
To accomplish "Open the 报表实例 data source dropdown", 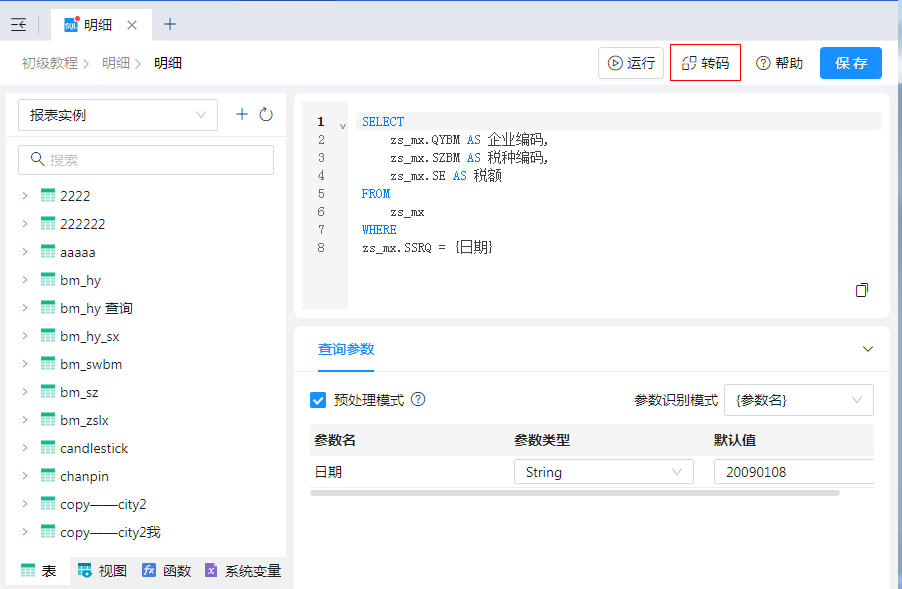I will point(118,115).
